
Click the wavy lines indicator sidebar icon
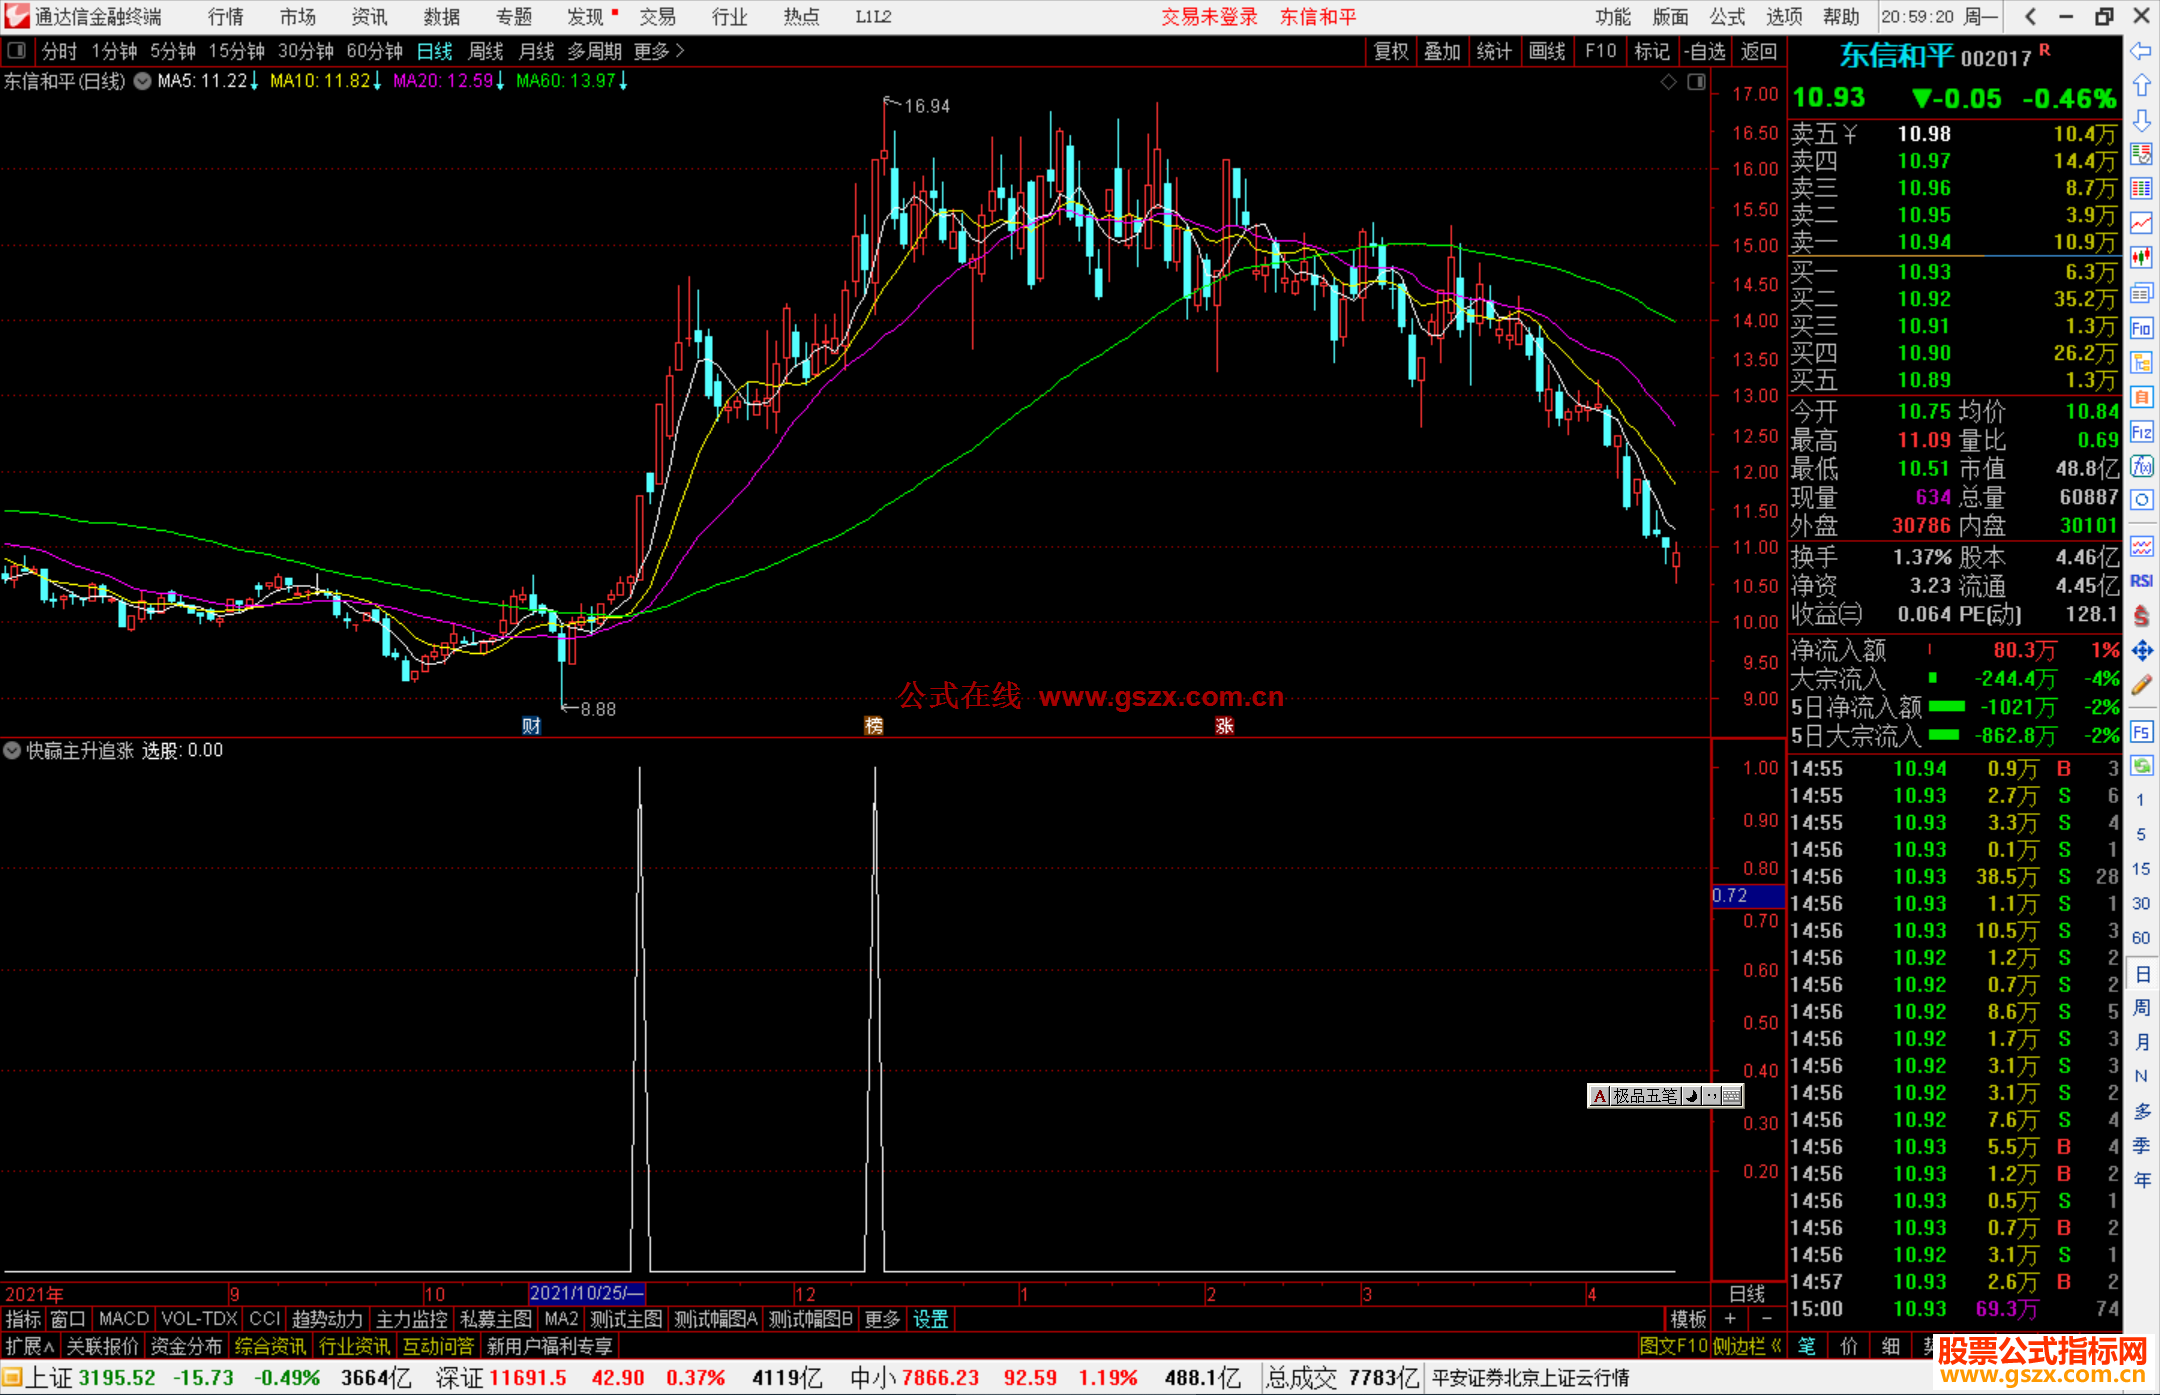(x=2141, y=546)
